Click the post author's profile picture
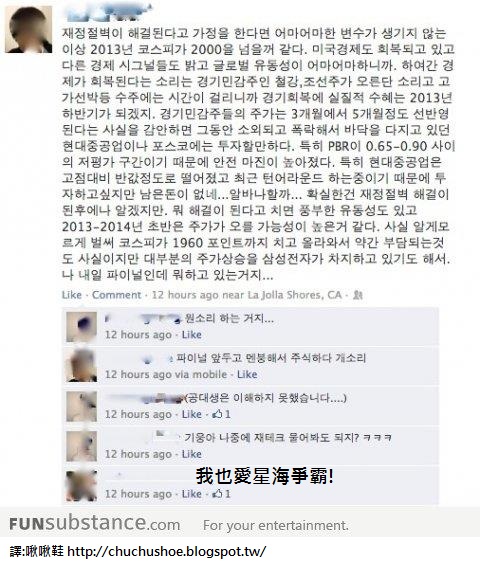The height and width of the screenshot is (562, 480). pyautogui.click(x=28, y=29)
